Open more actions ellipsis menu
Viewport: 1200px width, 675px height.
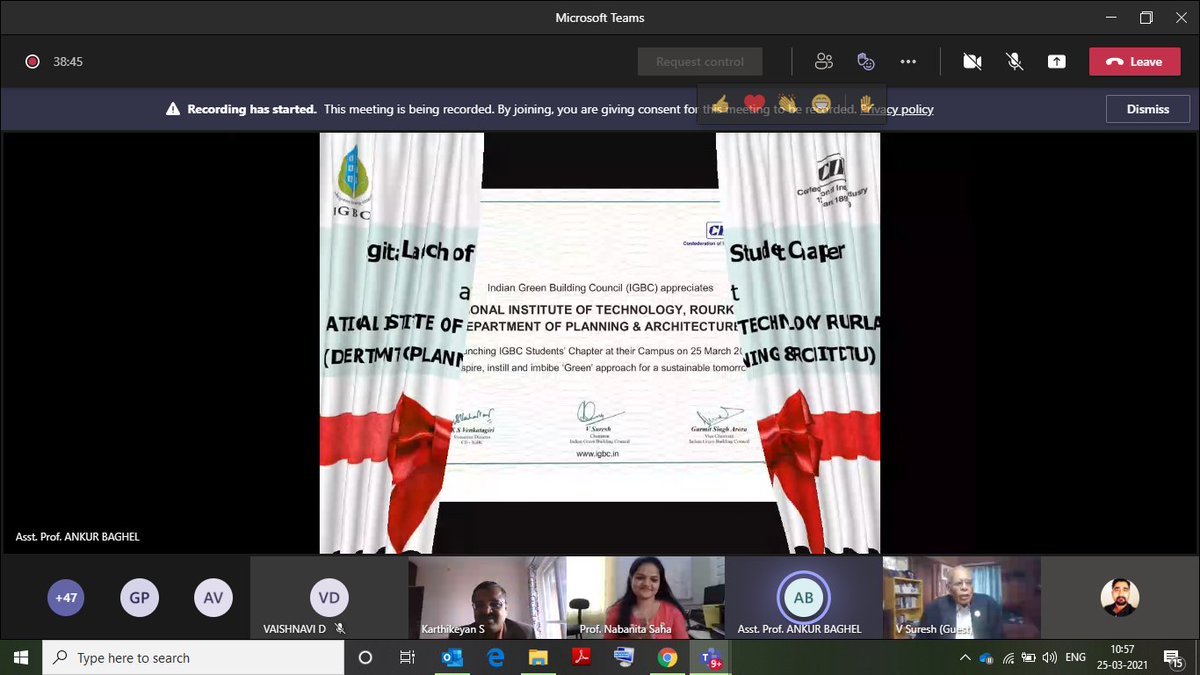tap(908, 61)
